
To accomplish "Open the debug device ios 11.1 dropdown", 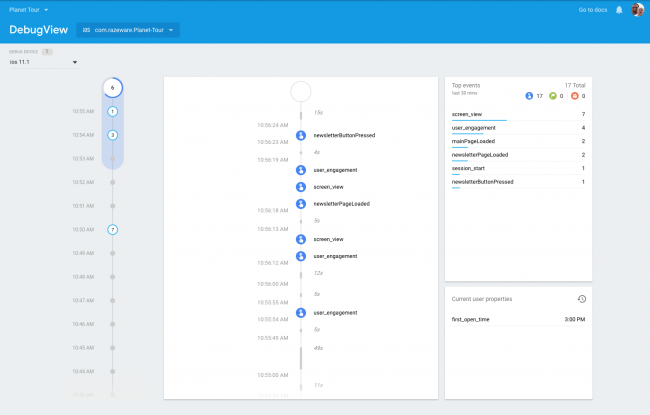I will (x=43, y=63).
